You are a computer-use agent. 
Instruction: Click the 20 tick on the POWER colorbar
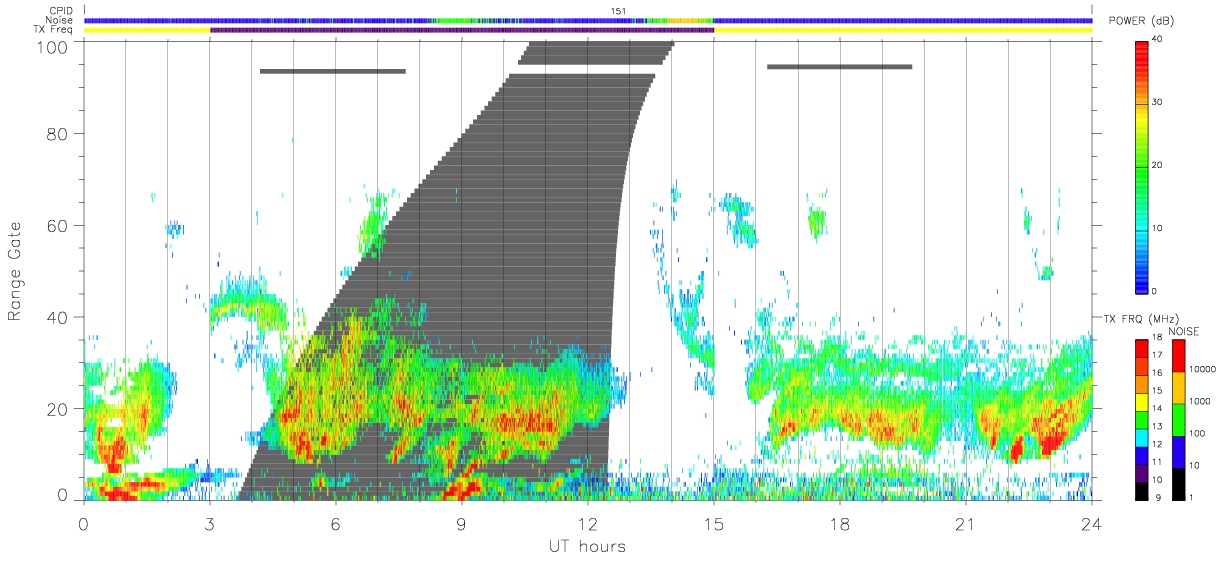(x=1158, y=165)
